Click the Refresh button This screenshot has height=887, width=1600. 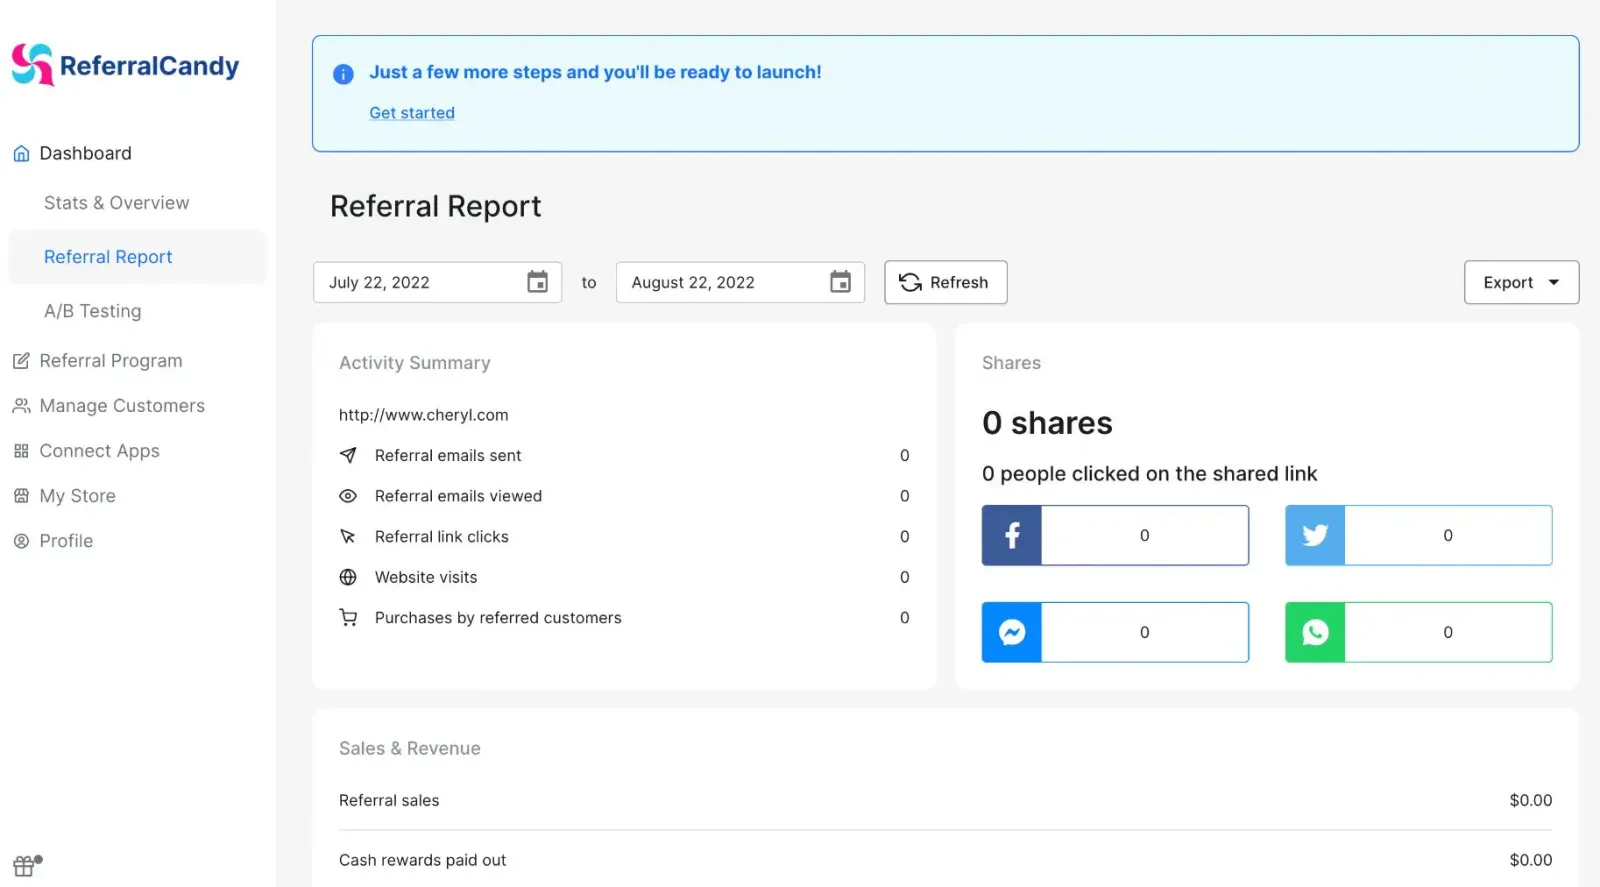(x=945, y=282)
